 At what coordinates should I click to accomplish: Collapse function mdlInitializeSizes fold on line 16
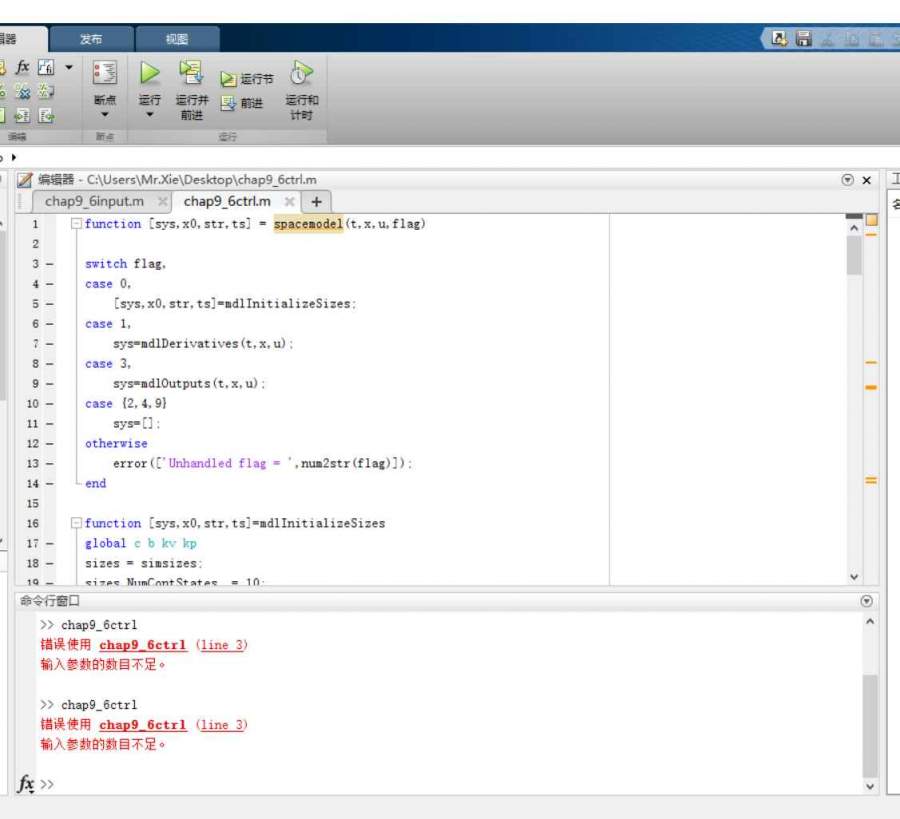pos(76,523)
